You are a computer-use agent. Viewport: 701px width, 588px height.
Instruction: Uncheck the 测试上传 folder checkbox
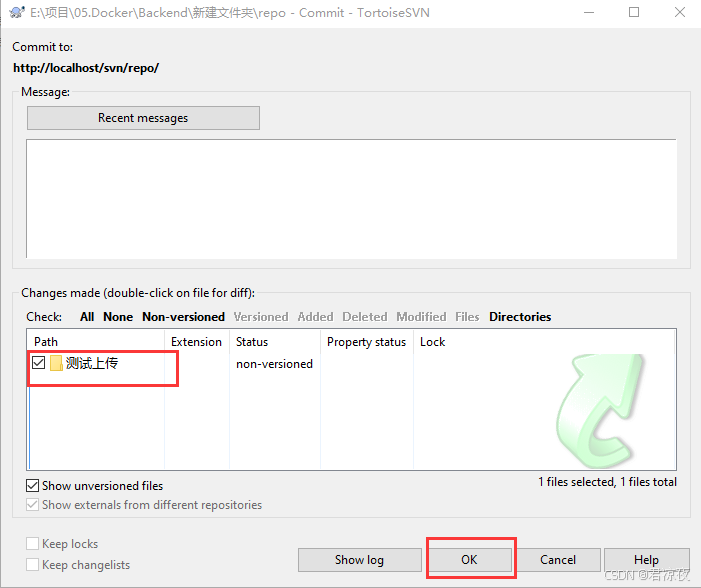point(39,364)
